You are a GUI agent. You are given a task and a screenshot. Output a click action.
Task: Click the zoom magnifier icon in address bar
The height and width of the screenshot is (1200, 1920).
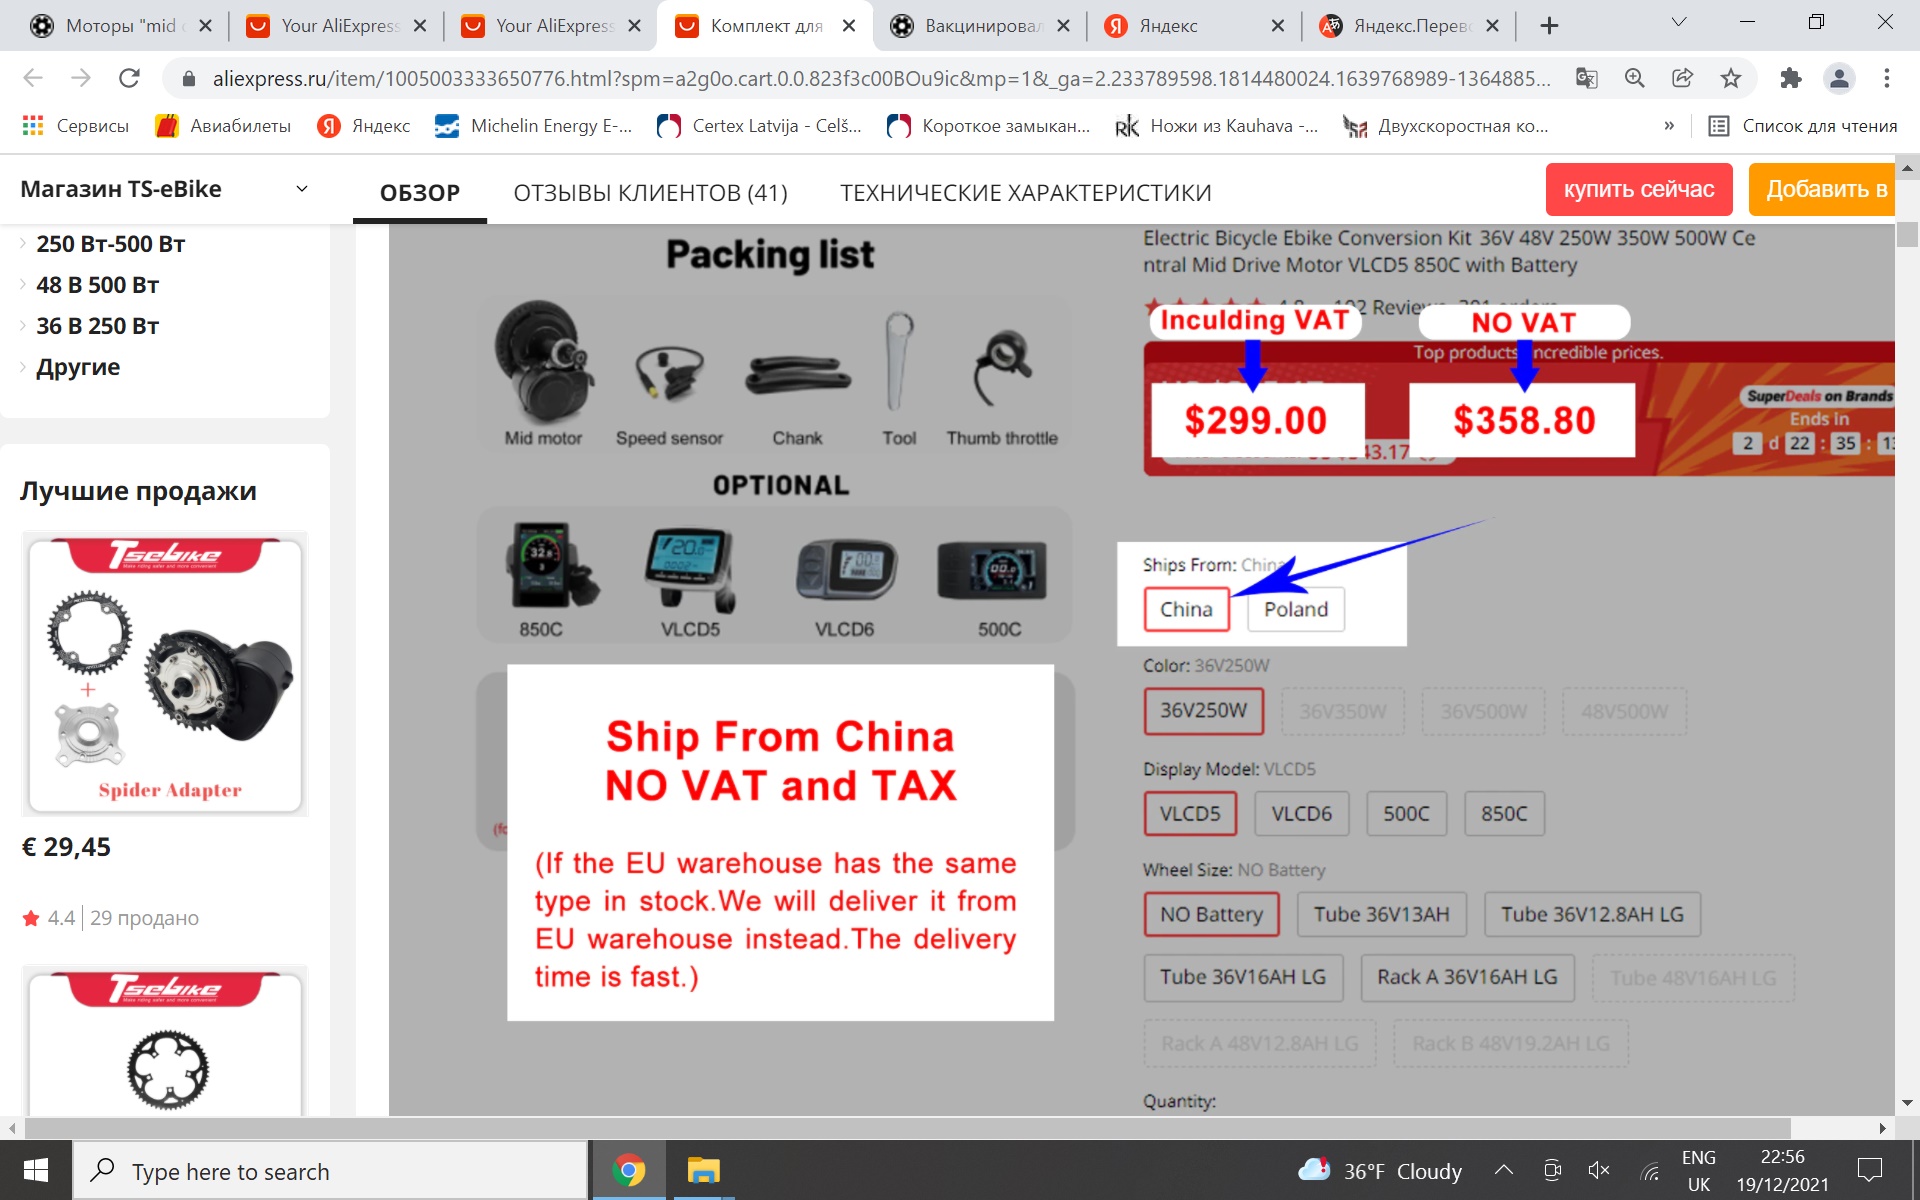point(1635,78)
